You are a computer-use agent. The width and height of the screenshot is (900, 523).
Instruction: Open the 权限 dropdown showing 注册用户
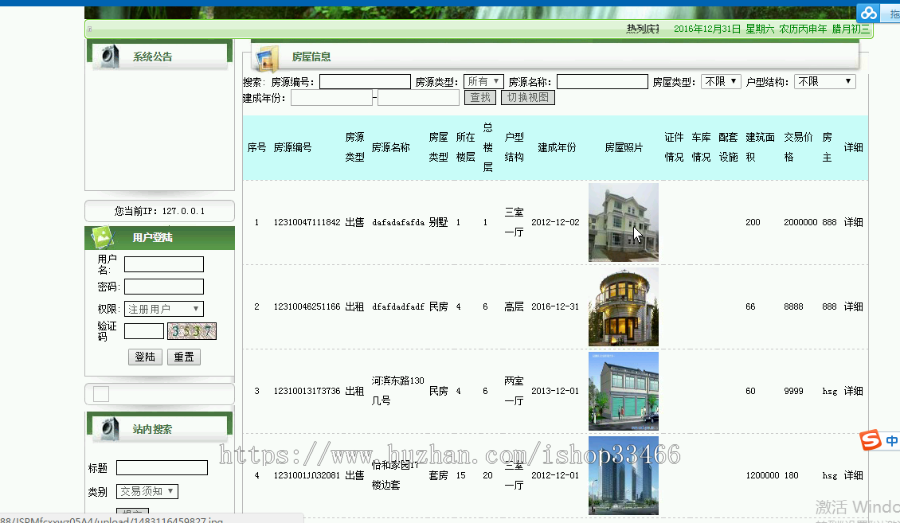click(x=164, y=309)
